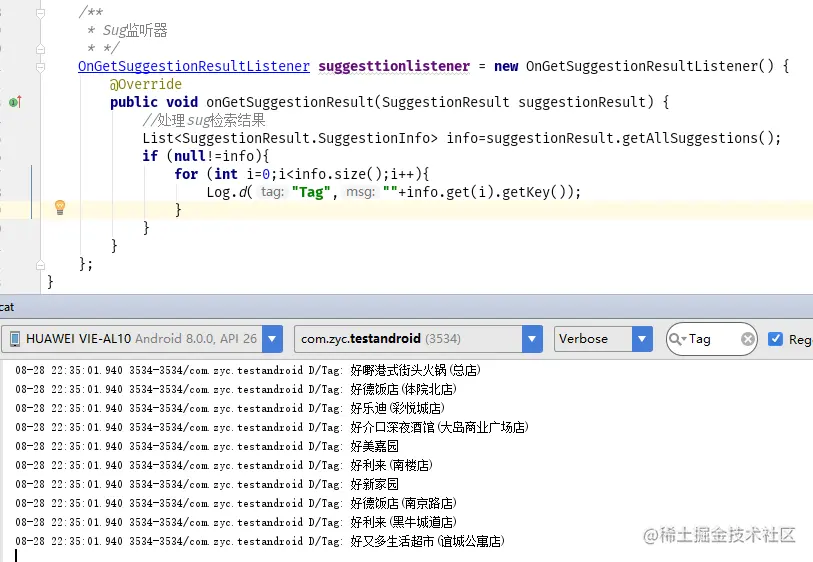Viewport: 813px width, 562px height.
Task: Toggle the Regex checkbox
Action: tap(775, 339)
